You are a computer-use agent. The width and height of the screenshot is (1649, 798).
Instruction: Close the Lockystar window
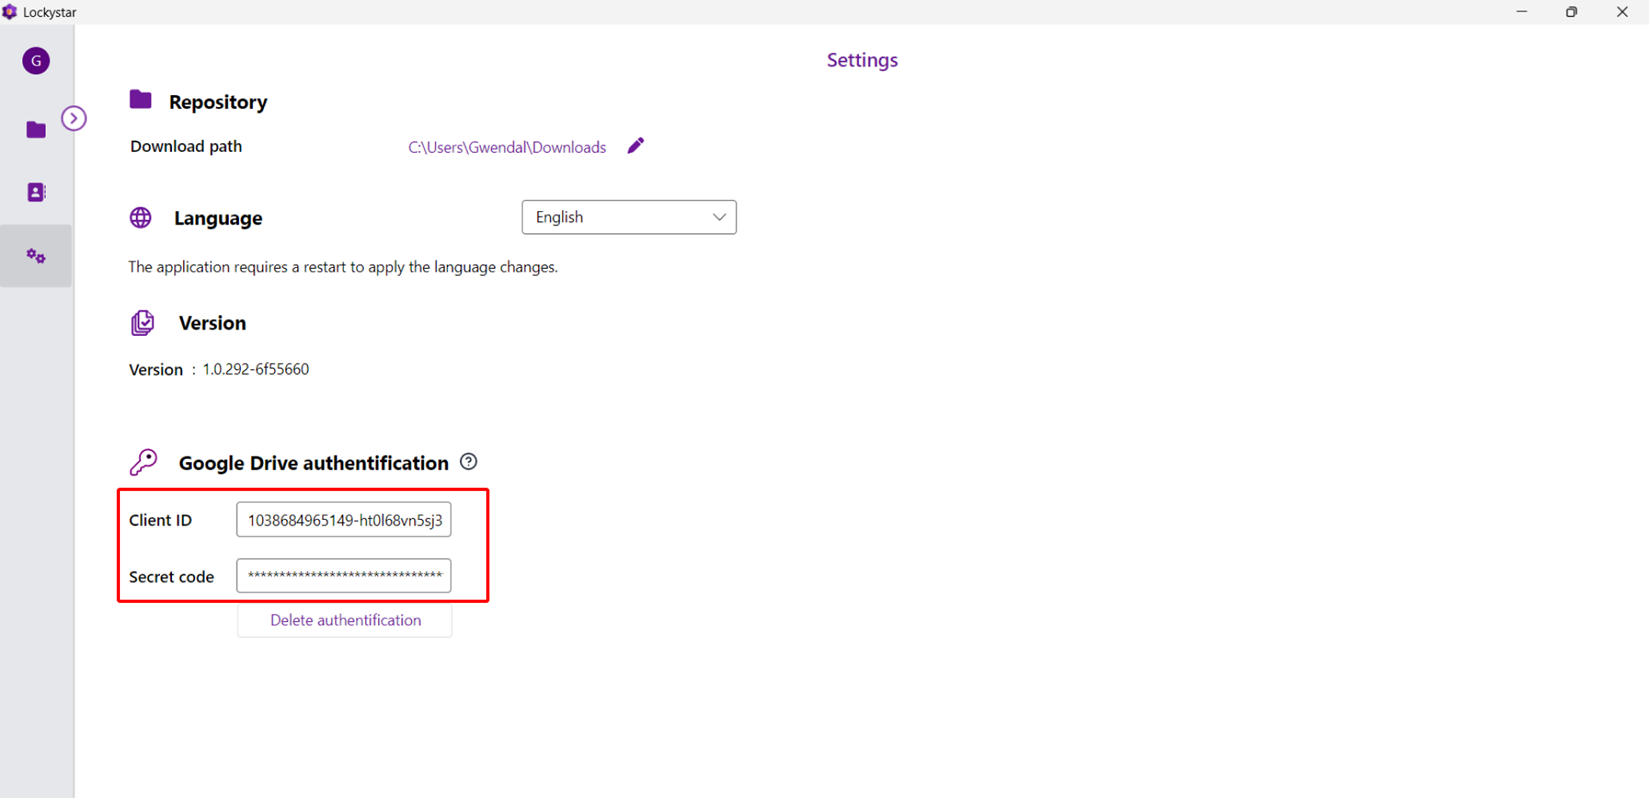tap(1621, 12)
